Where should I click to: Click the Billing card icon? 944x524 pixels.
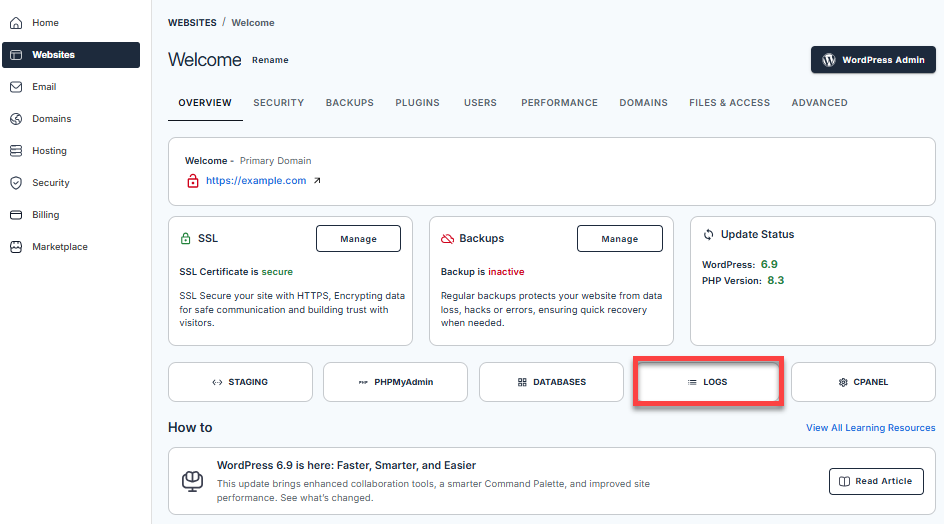(16, 215)
